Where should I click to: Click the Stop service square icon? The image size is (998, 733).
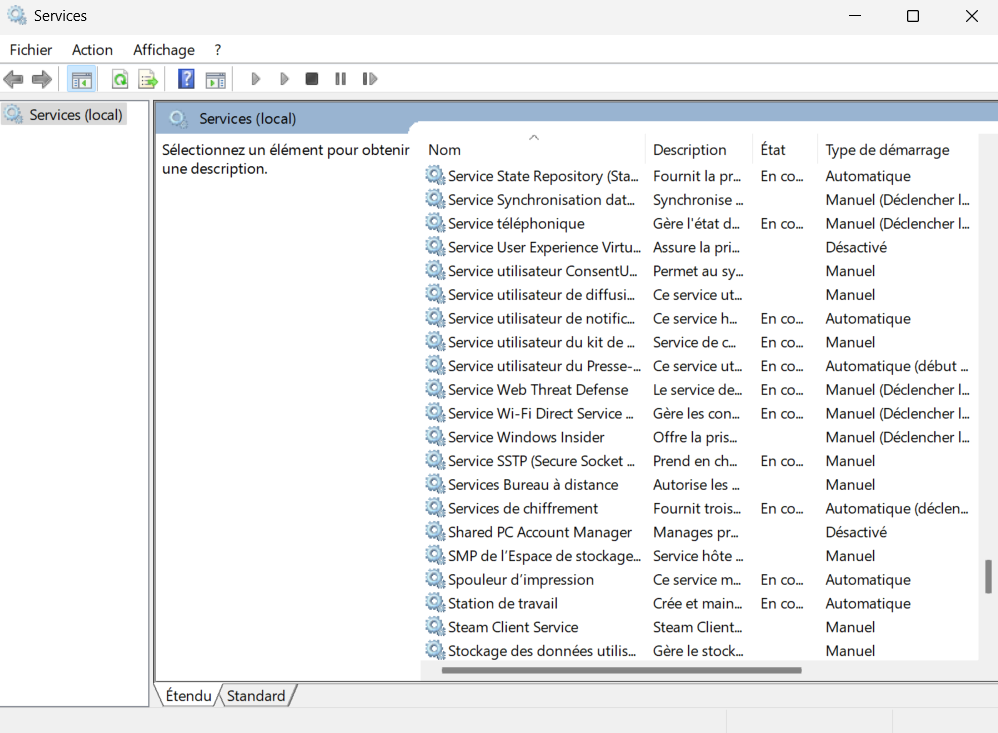[x=312, y=79]
